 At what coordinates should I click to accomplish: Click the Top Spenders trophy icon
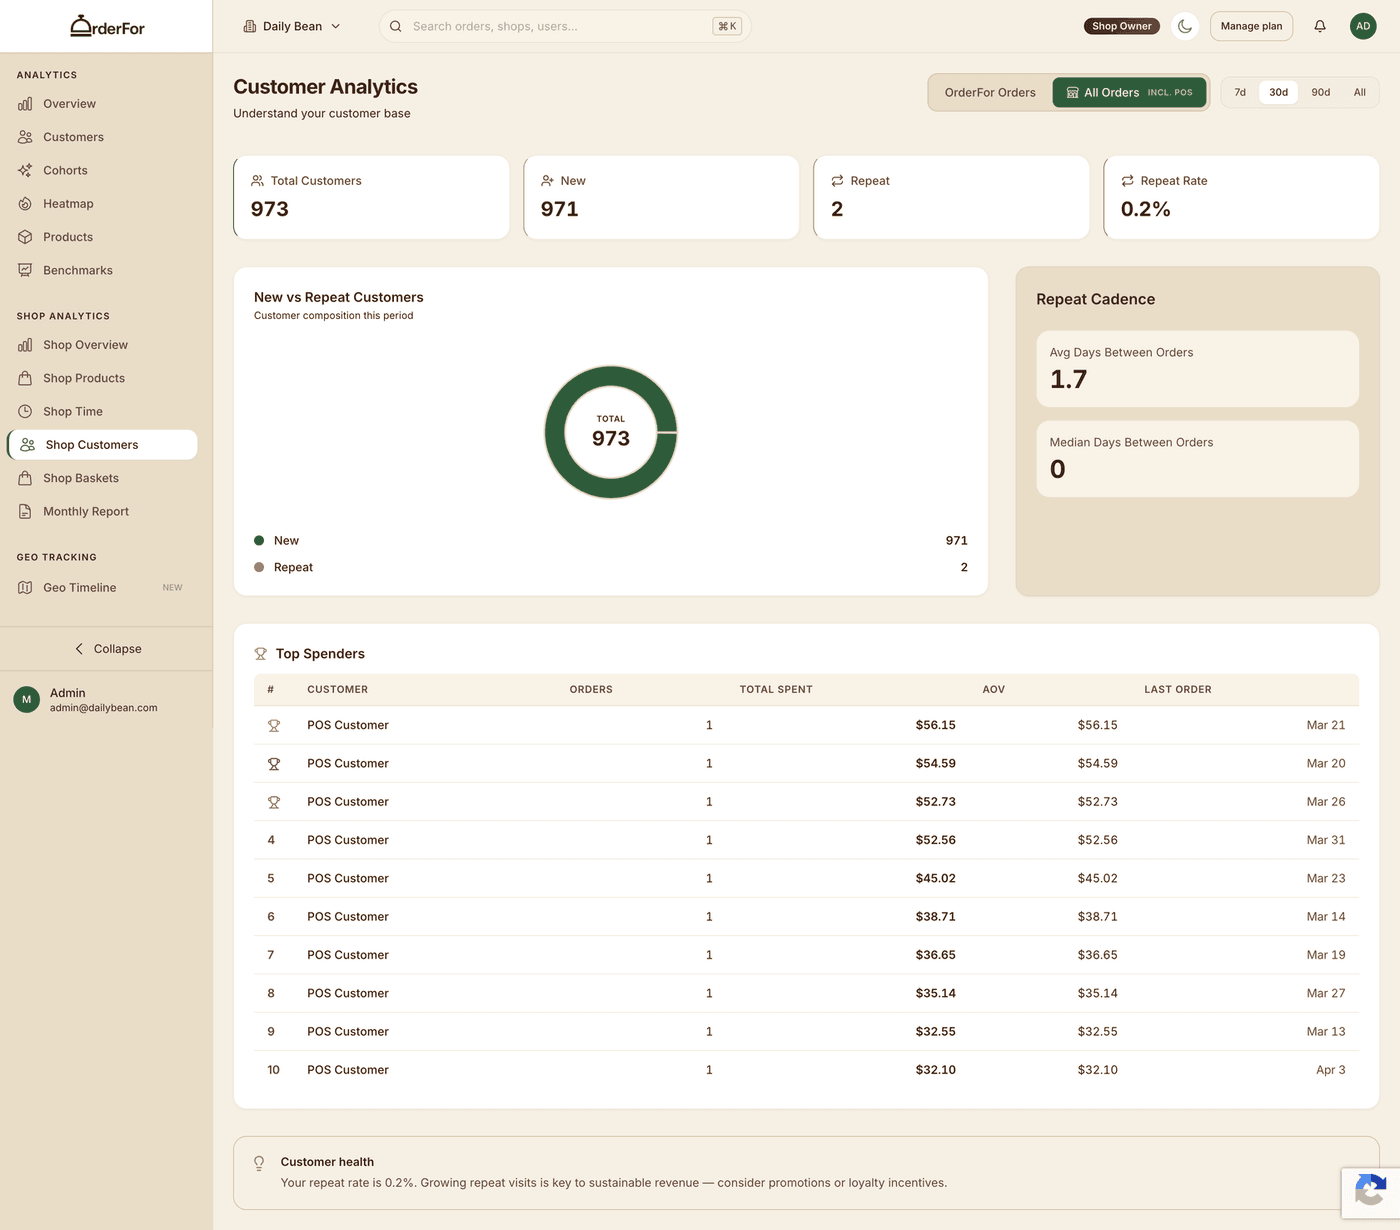261,654
